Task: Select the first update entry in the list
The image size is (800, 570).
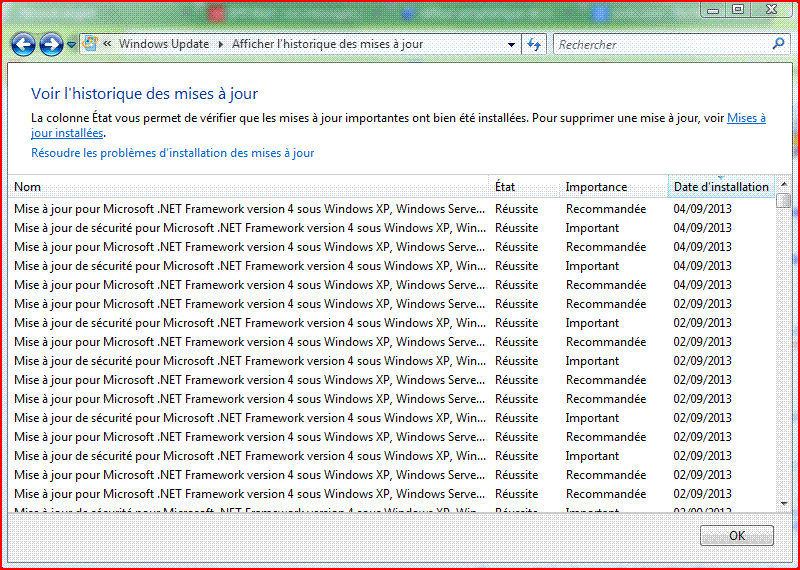Action: 391,209
